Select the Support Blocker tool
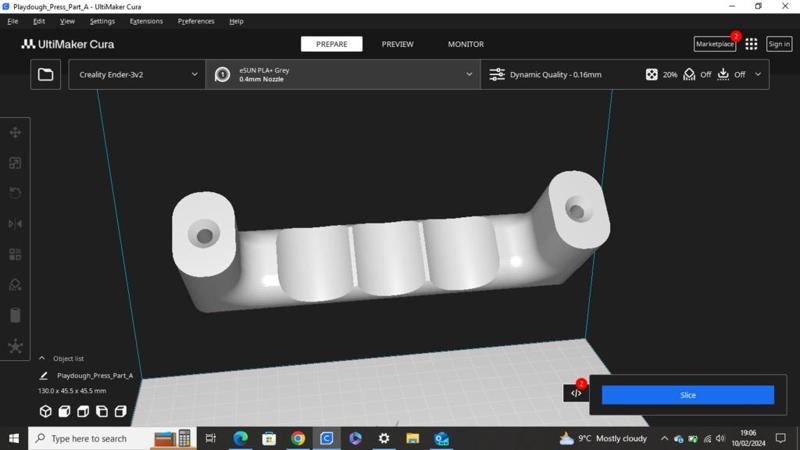Image resolution: width=800 pixels, height=450 pixels. (15, 285)
